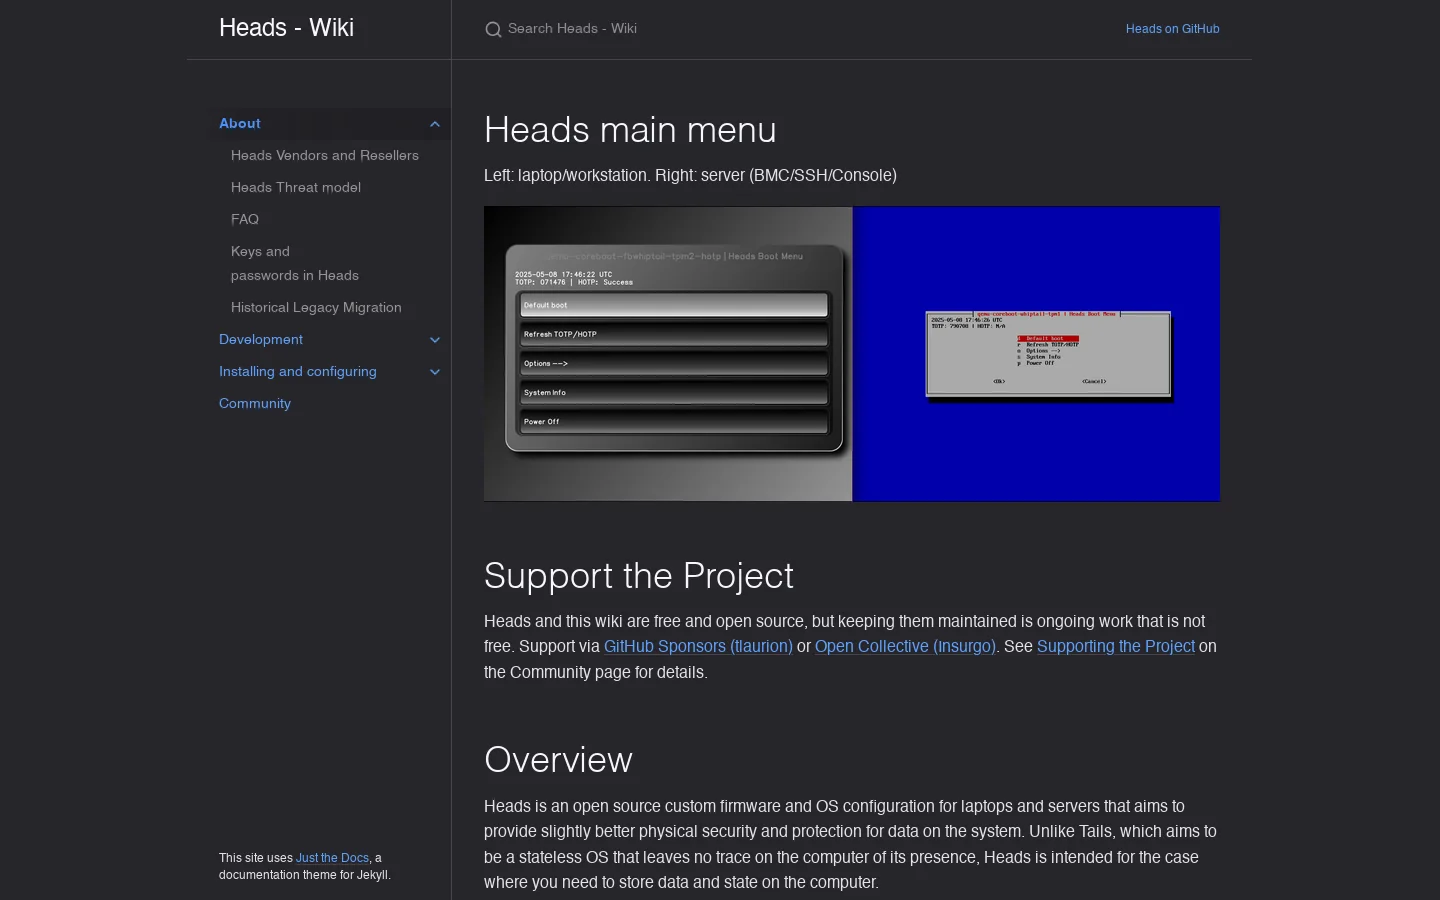Screen dimensions: 1440x900
Task: Click the Support the Project heading
Action: 639,576
